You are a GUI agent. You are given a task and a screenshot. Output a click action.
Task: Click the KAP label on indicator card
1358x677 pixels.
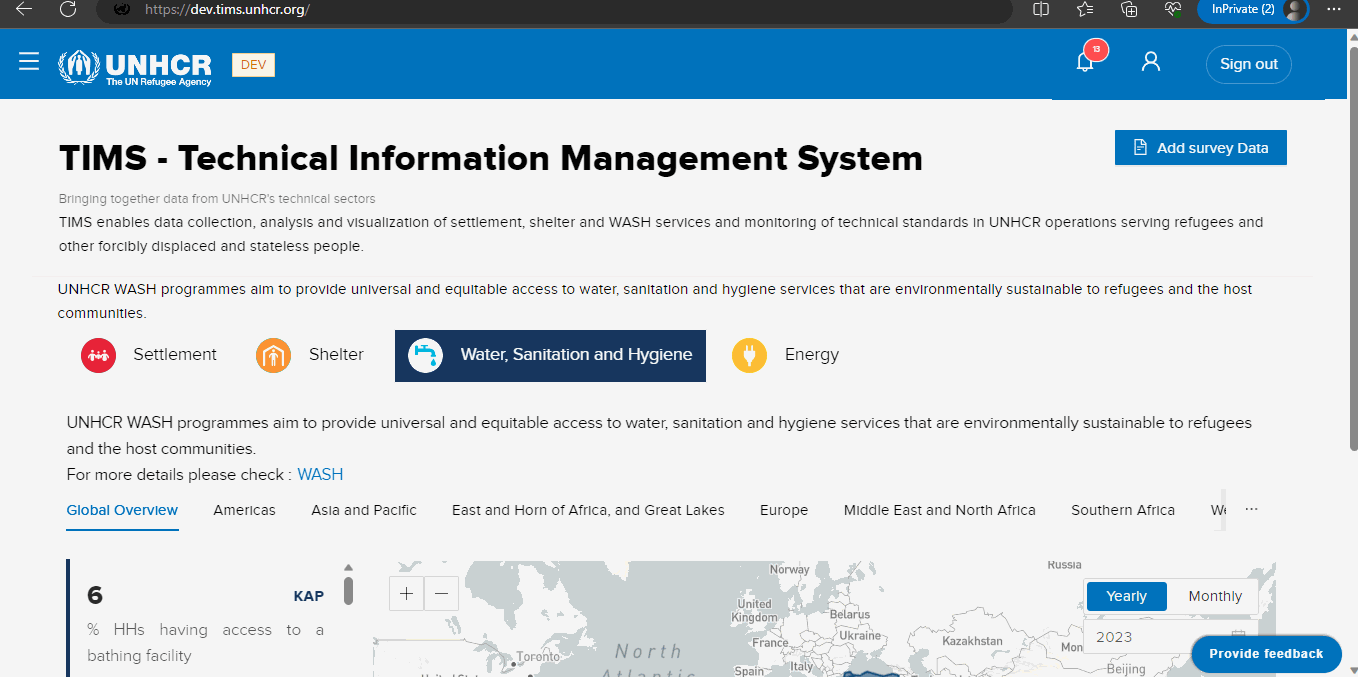(x=309, y=596)
